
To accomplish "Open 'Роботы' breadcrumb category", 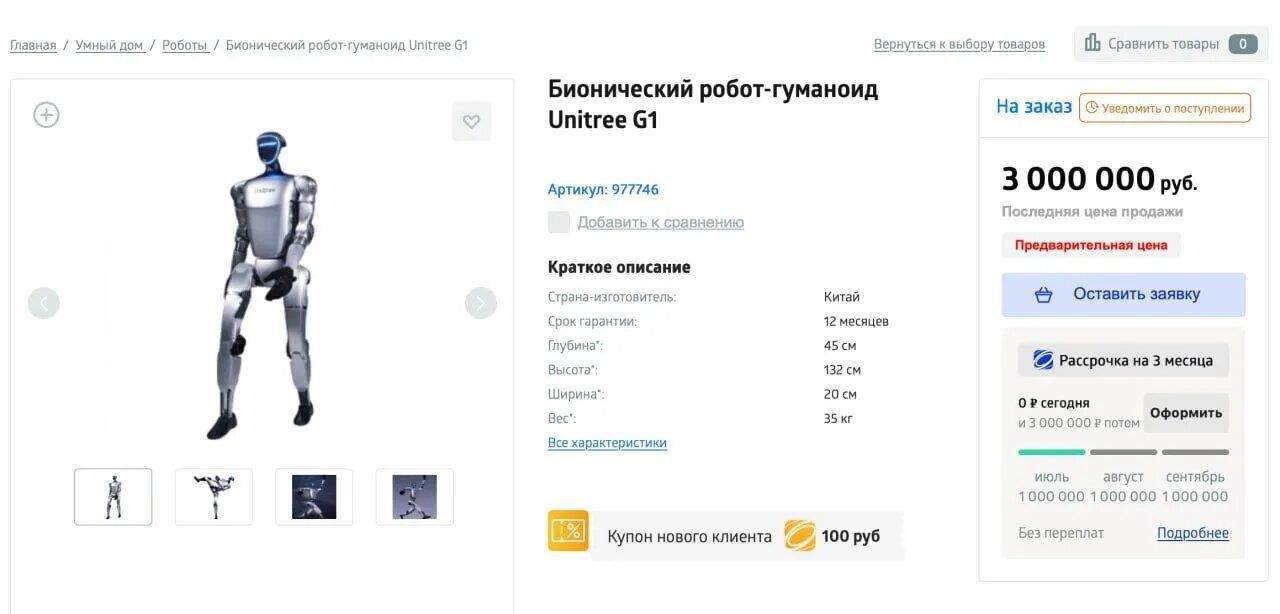I will click(185, 45).
